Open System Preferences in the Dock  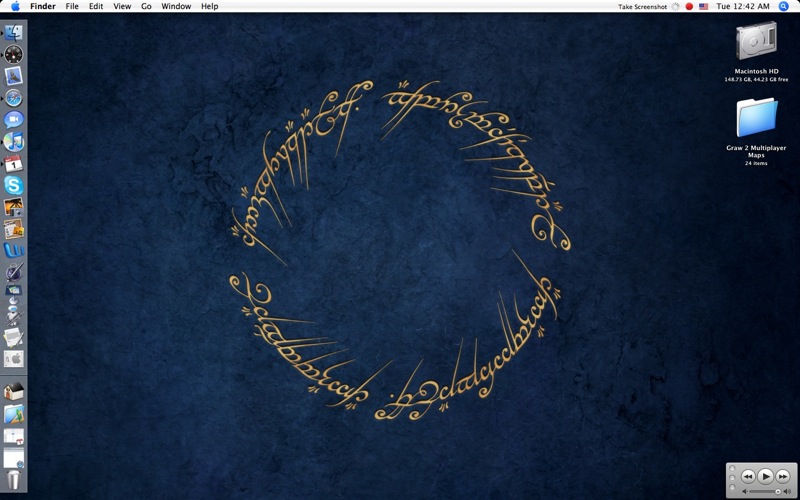click(14, 359)
